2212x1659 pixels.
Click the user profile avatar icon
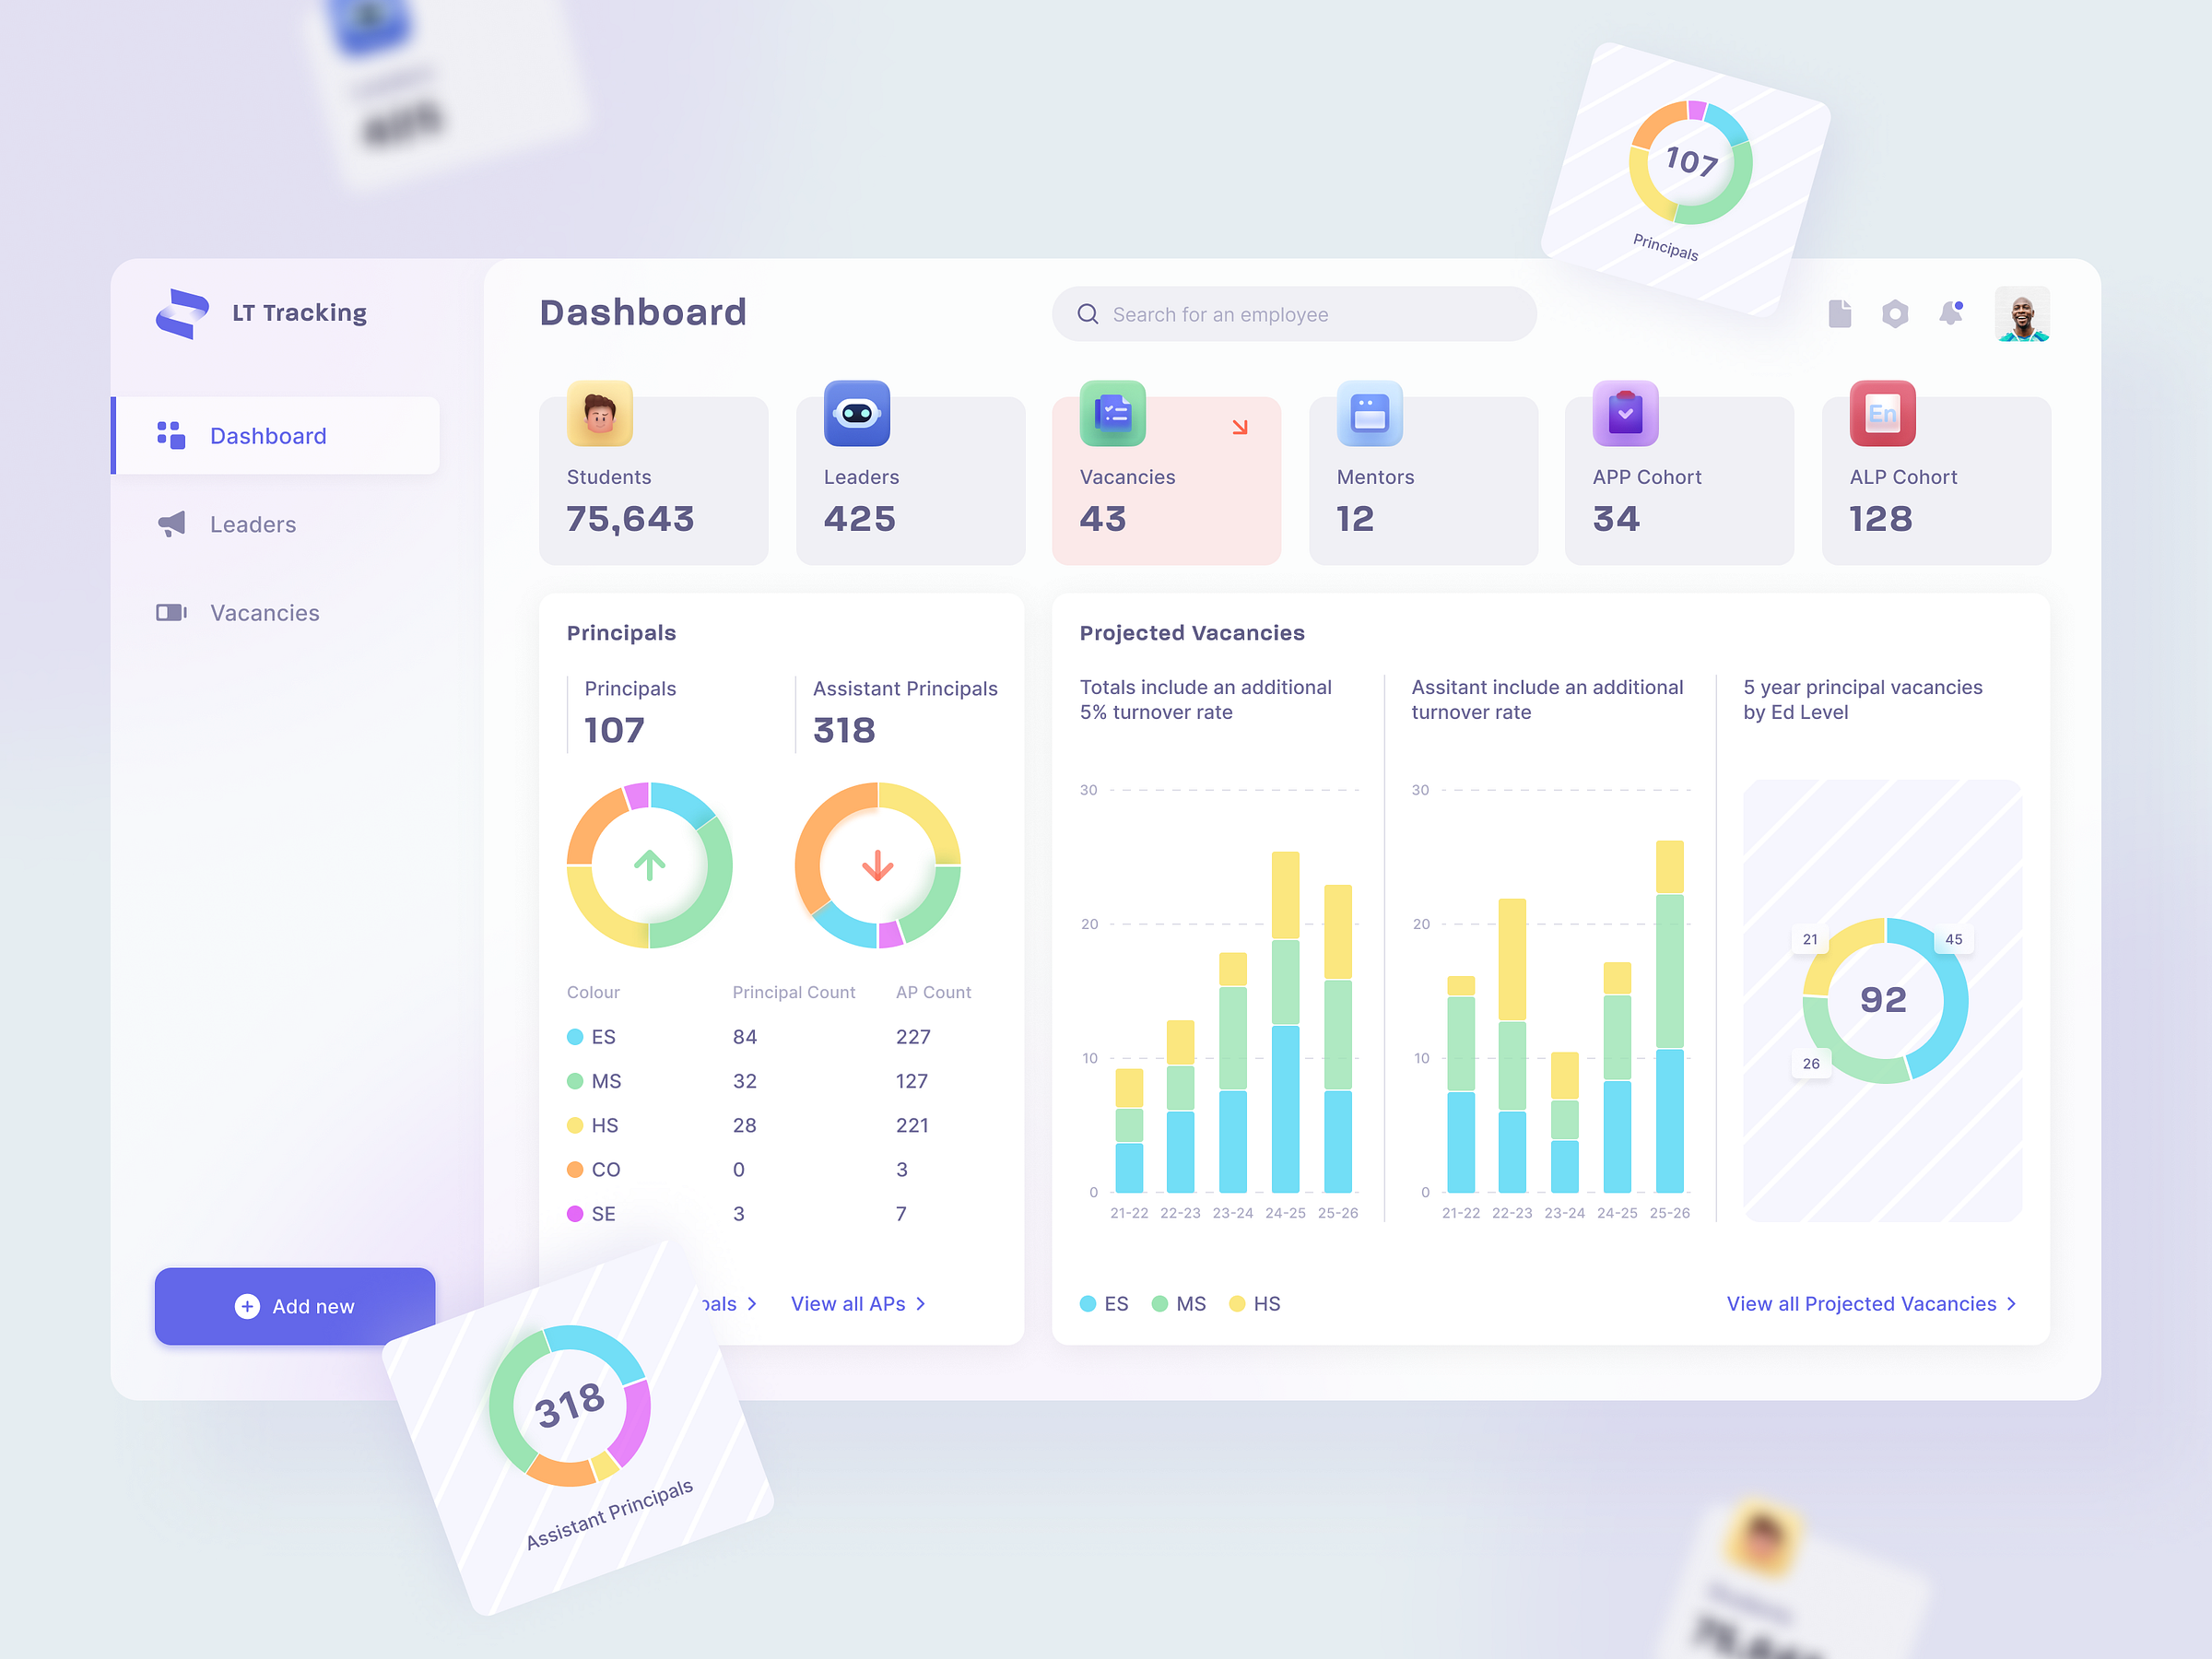coord(2024,313)
